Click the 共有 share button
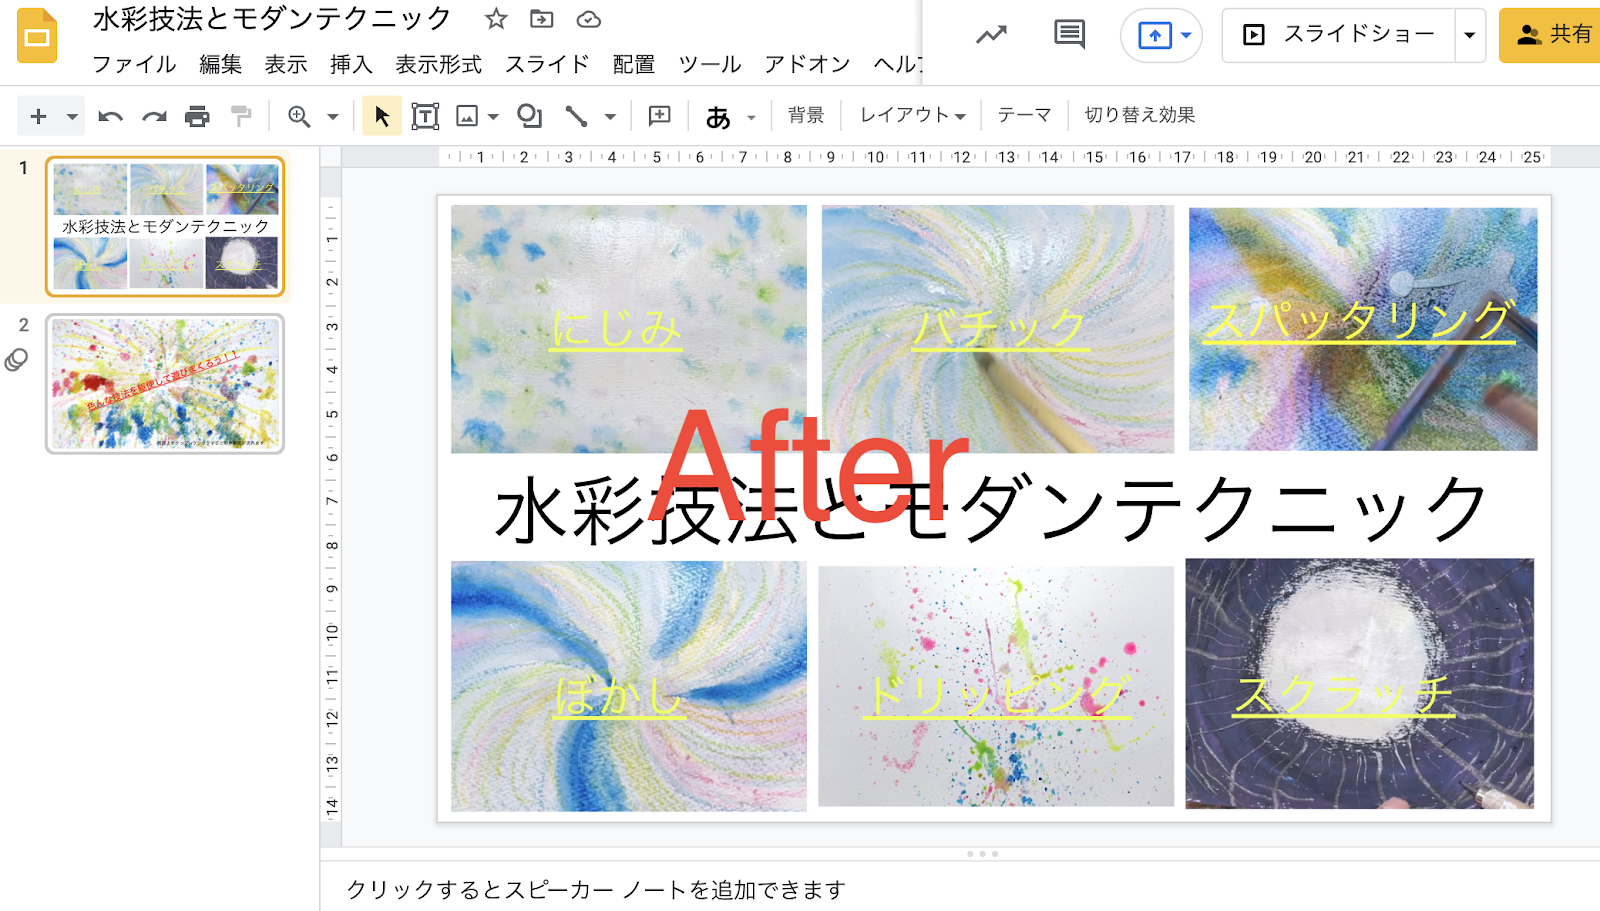The image size is (1600, 911). (1552, 35)
